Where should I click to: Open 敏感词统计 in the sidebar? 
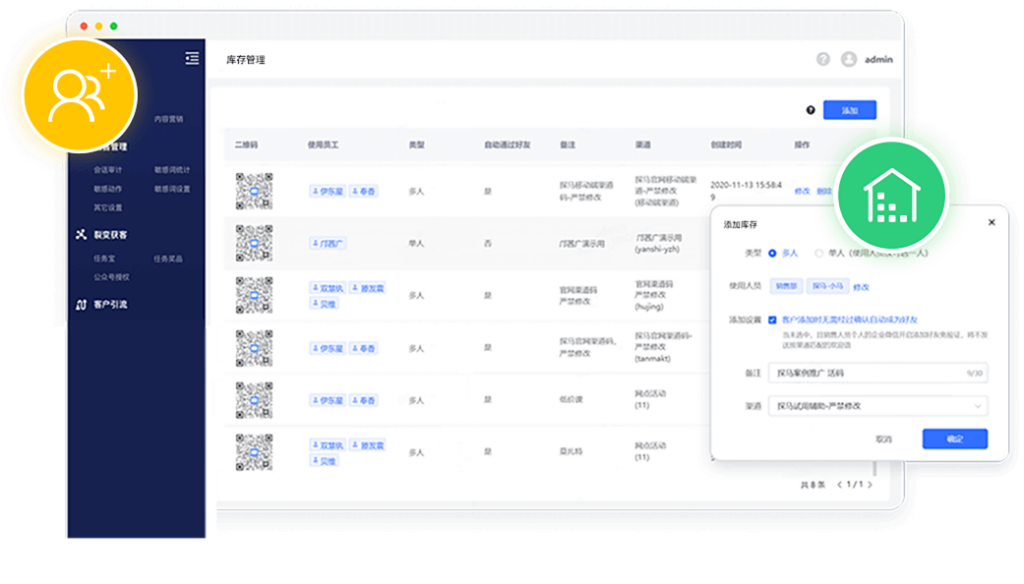[x=171, y=170]
